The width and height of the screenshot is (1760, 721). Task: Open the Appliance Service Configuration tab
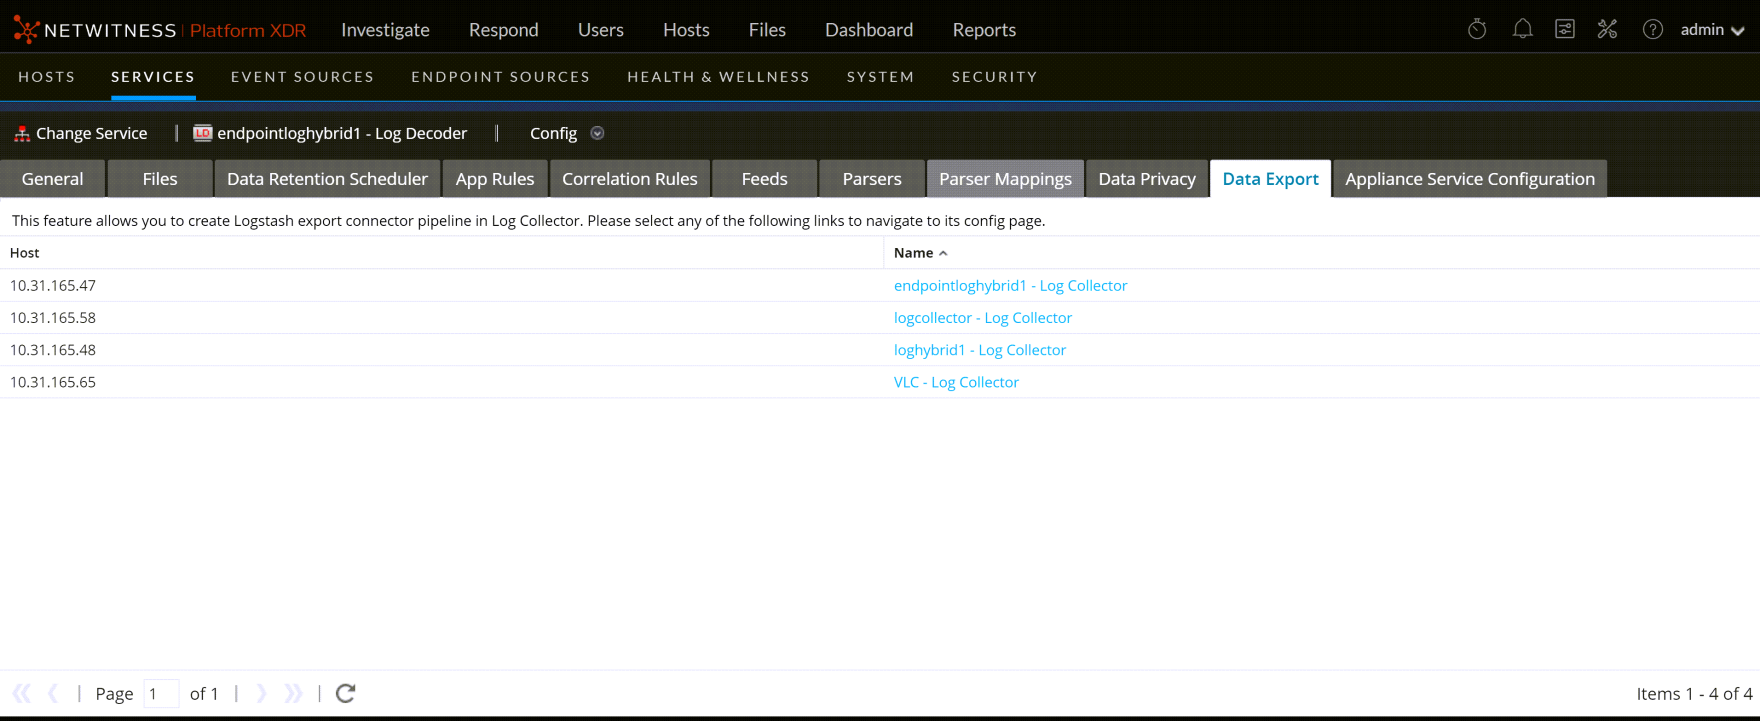click(x=1470, y=179)
